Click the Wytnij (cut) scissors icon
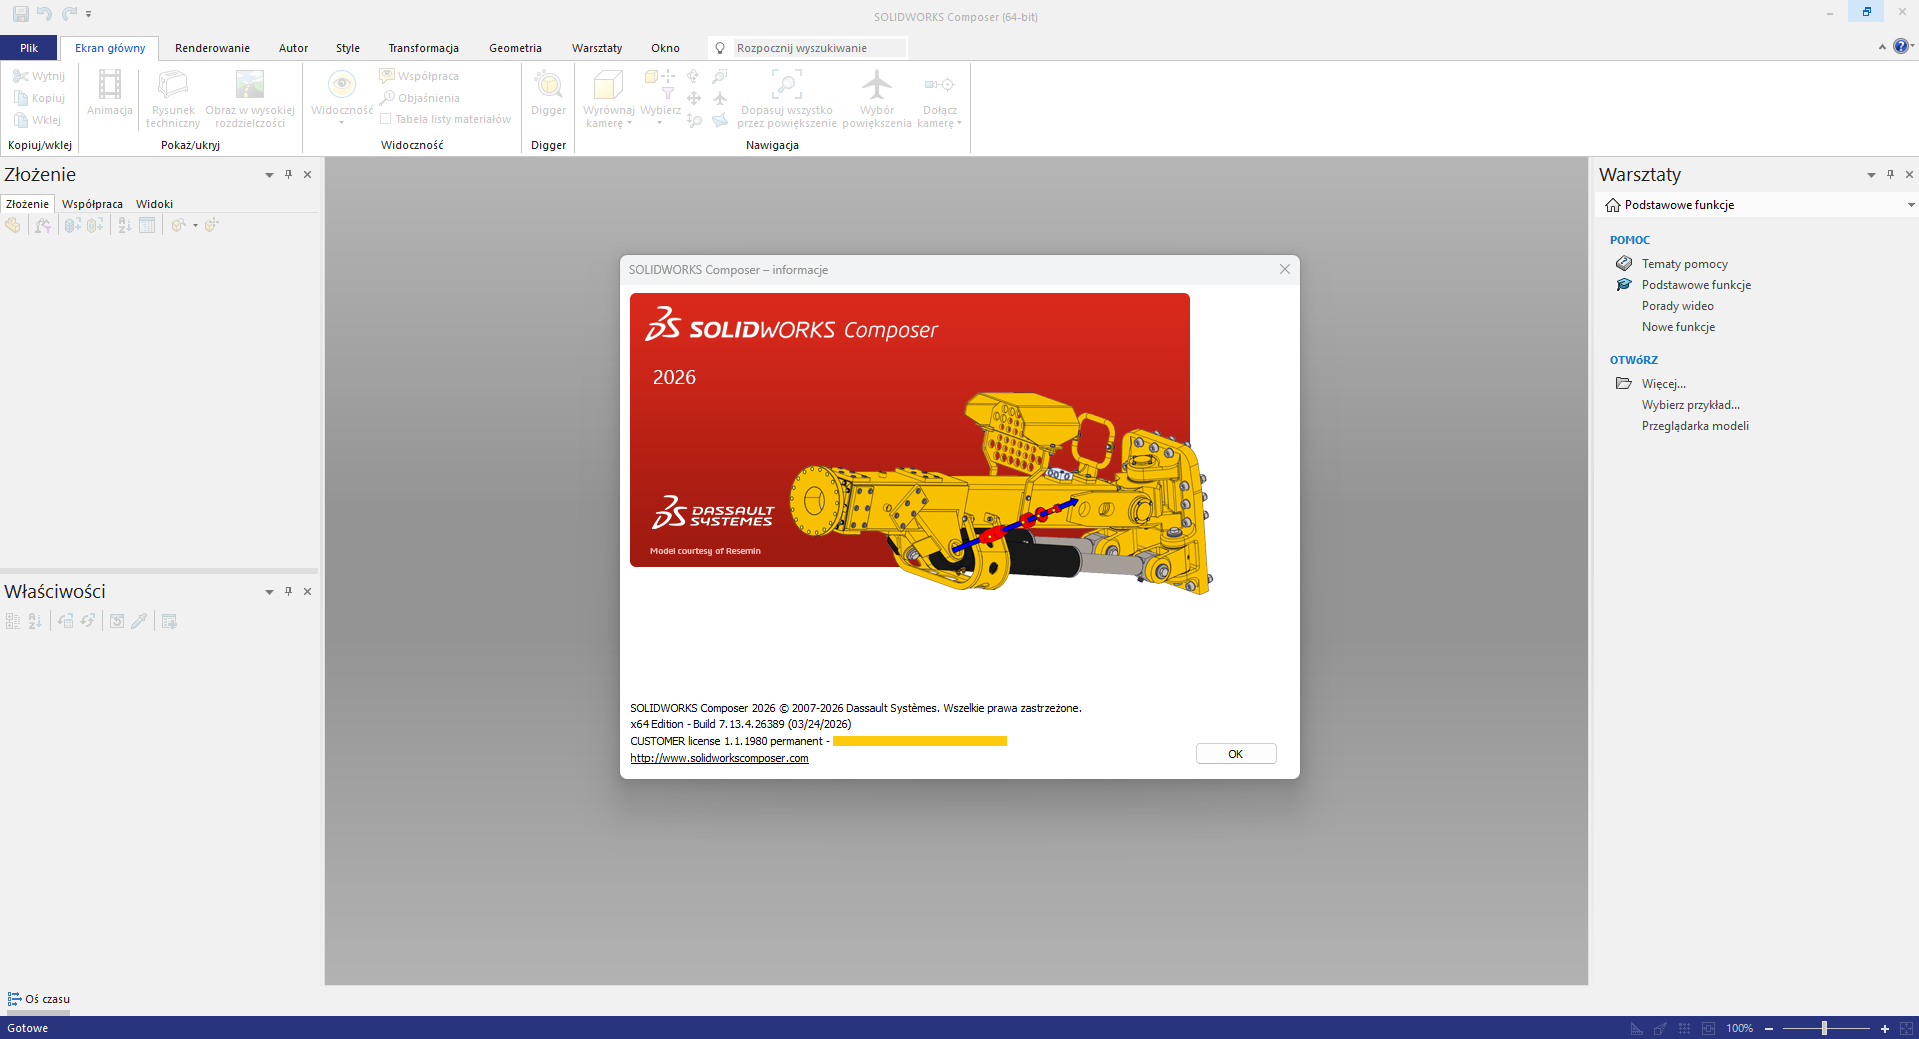1919x1039 pixels. 20,76
